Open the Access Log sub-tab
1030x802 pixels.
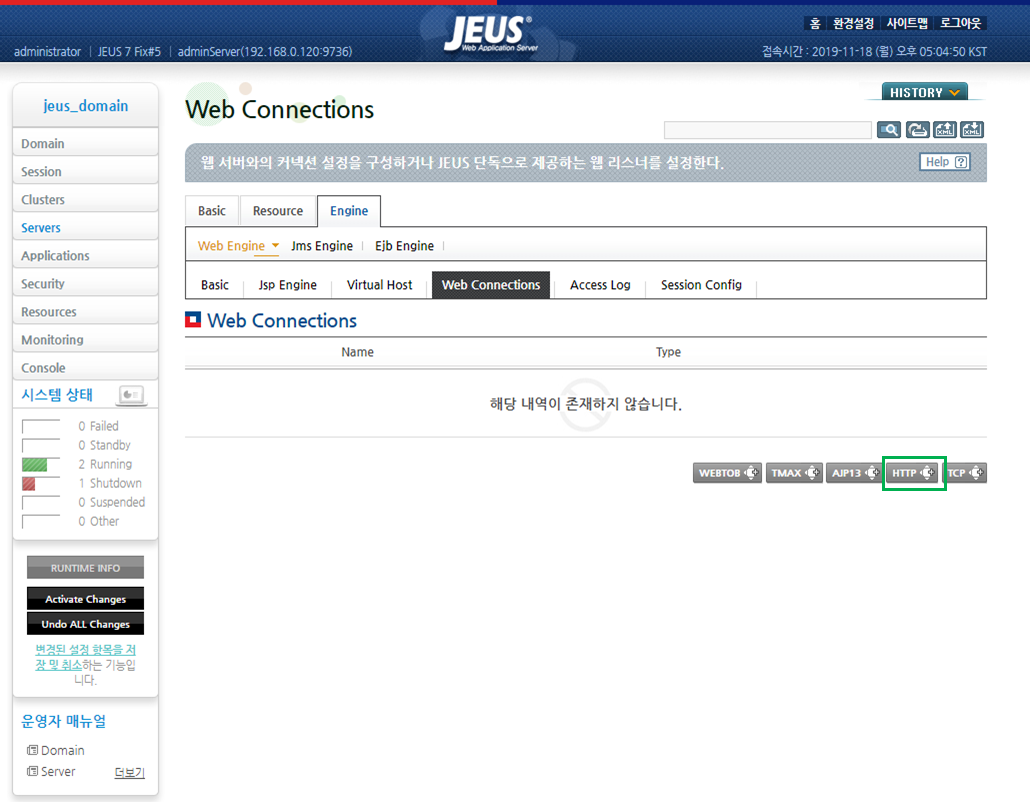pyautogui.click(x=600, y=285)
